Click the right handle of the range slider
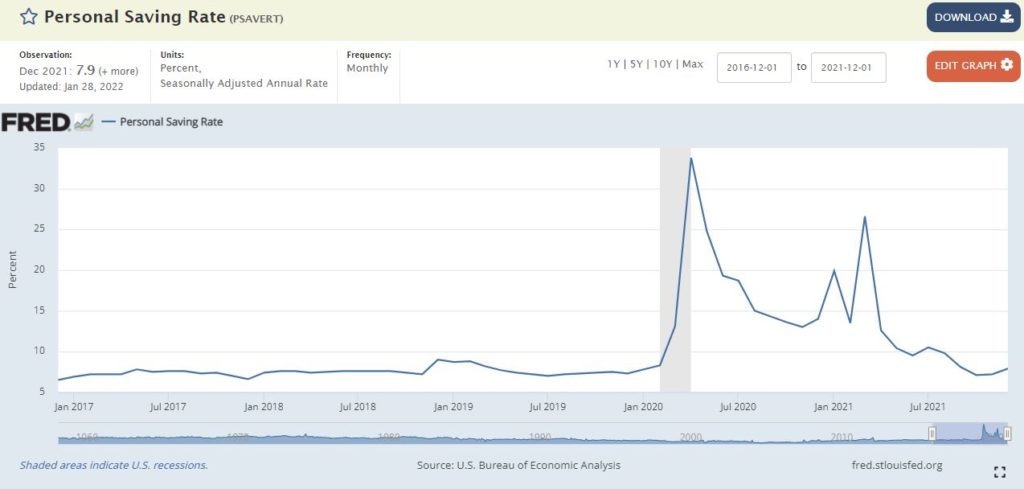The width and height of the screenshot is (1024, 489). coord(1008,433)
